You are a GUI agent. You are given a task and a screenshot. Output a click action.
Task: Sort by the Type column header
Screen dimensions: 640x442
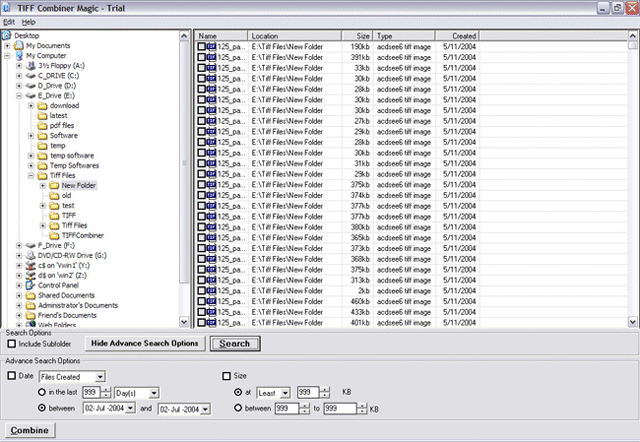click(x=403, y=36)
